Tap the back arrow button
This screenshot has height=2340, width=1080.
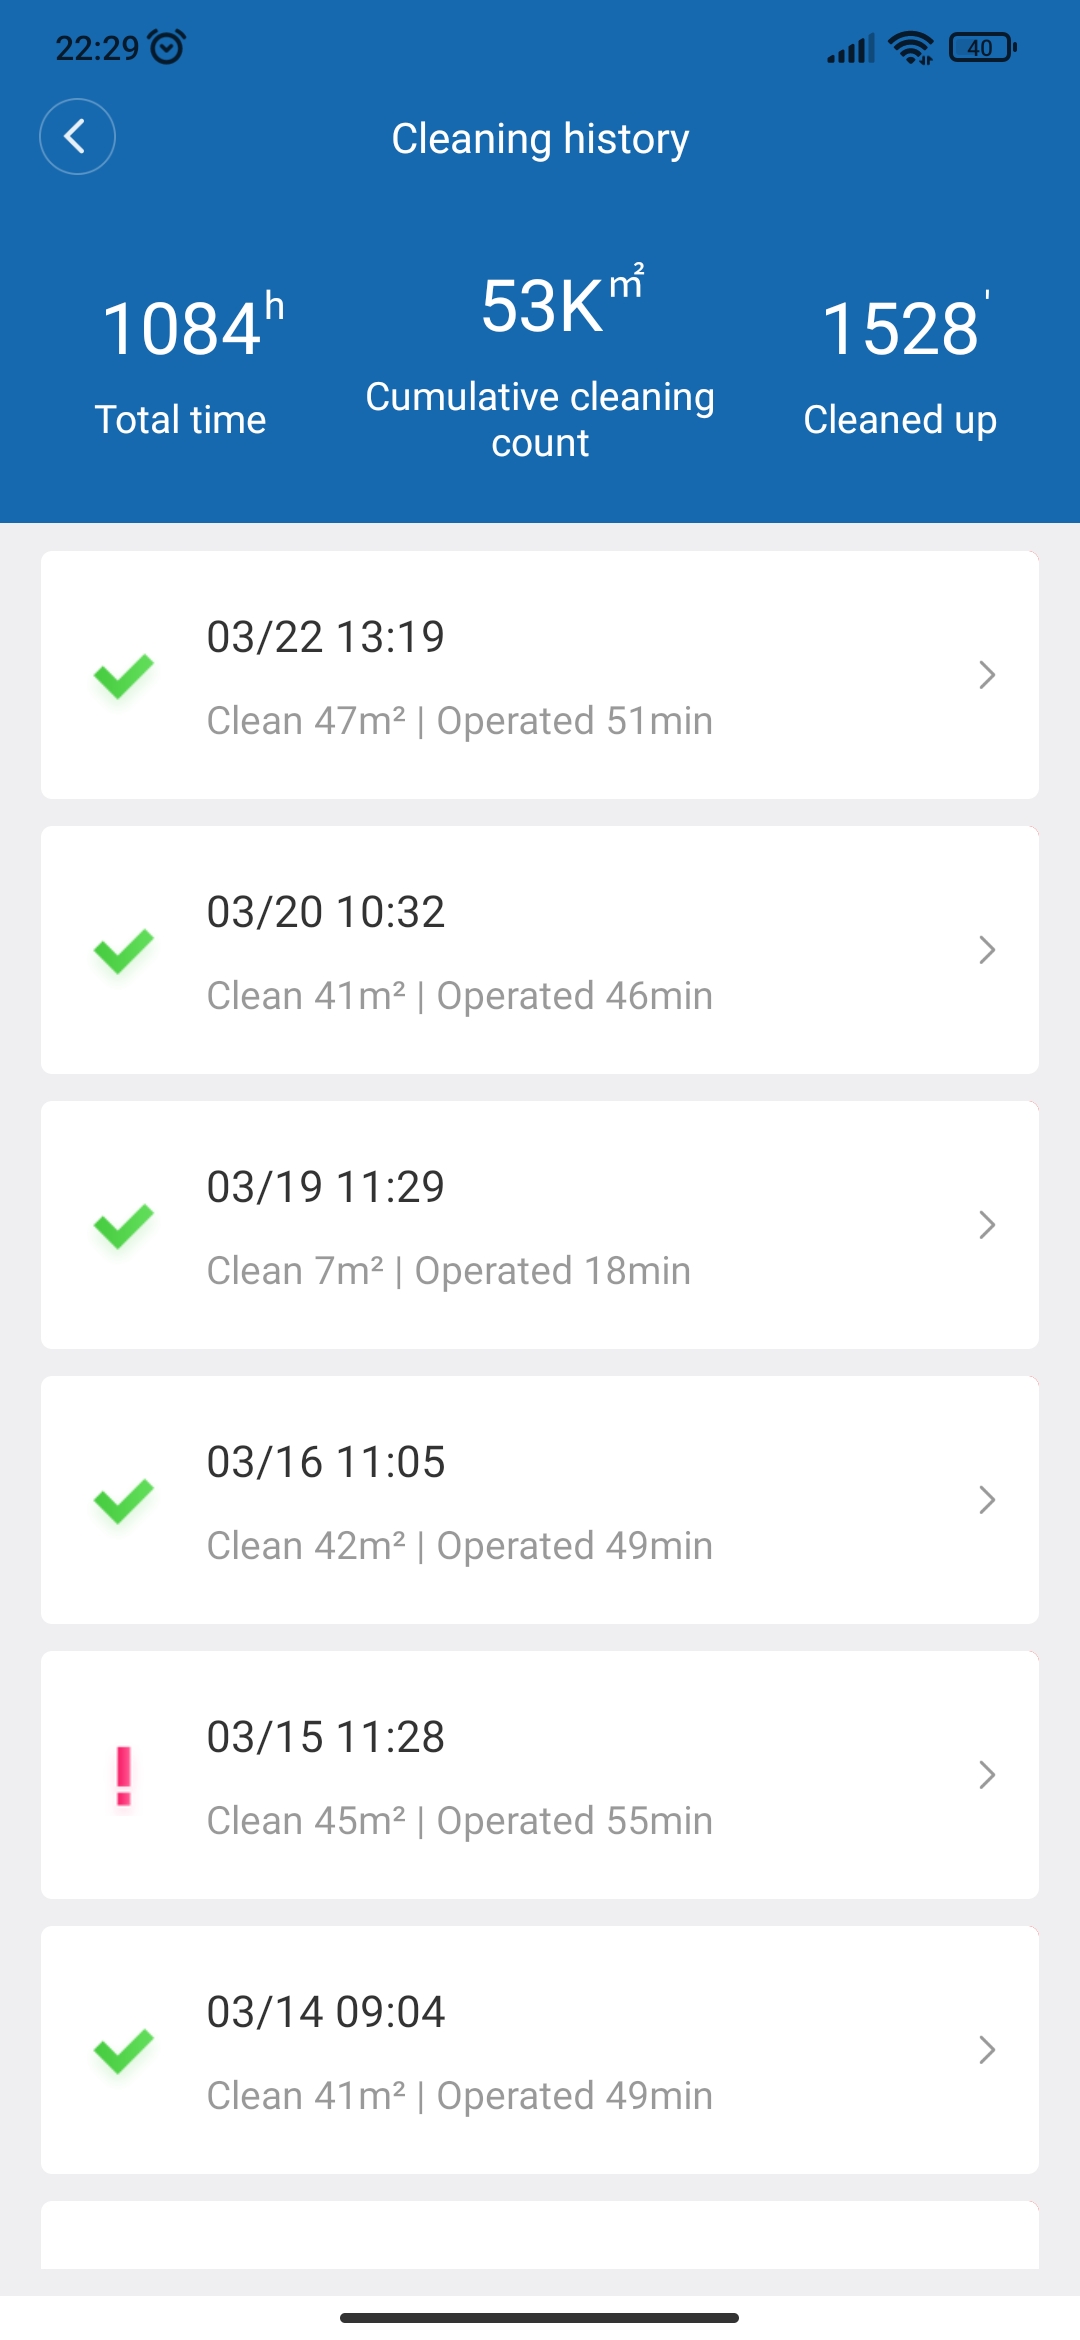click(77, 137)
